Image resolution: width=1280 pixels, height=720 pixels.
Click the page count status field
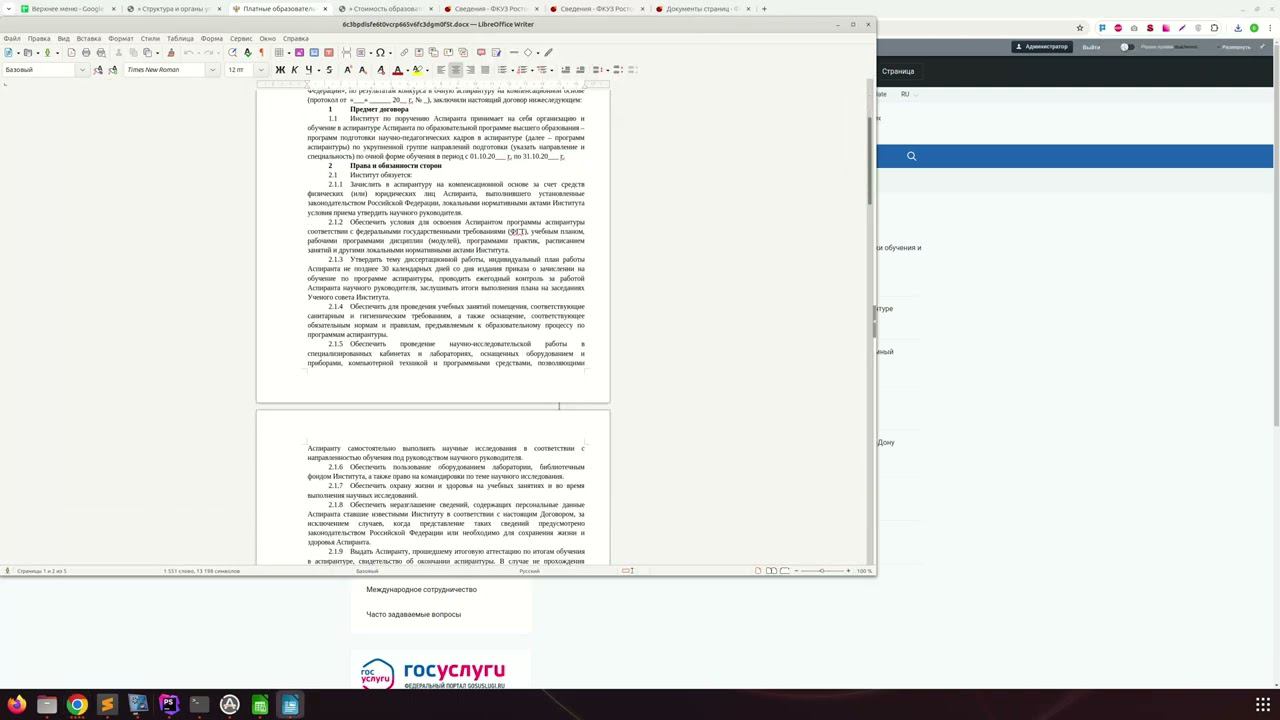42,570
